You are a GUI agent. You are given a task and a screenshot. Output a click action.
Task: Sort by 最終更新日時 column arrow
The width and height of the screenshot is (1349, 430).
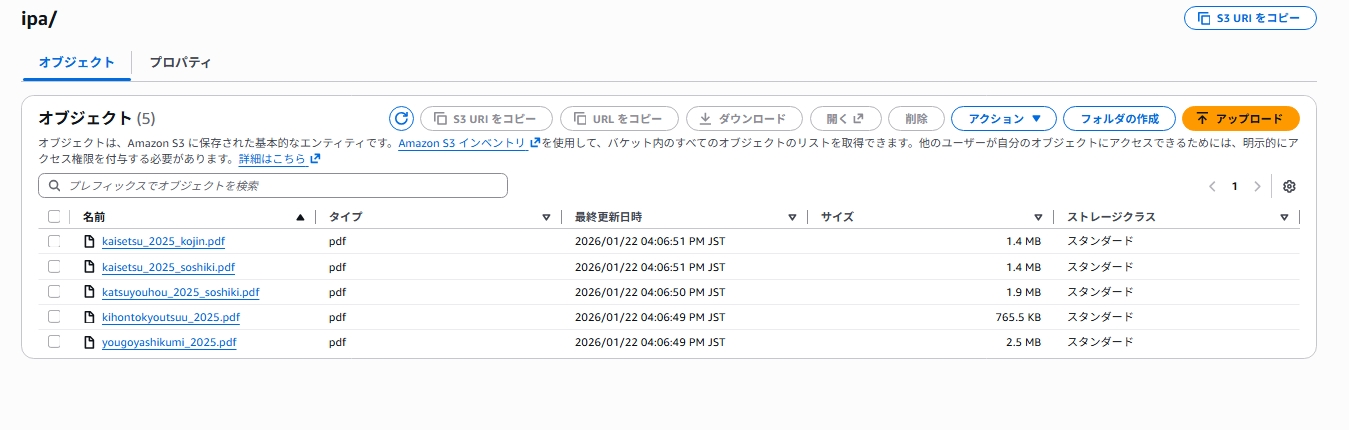(792, 217)
